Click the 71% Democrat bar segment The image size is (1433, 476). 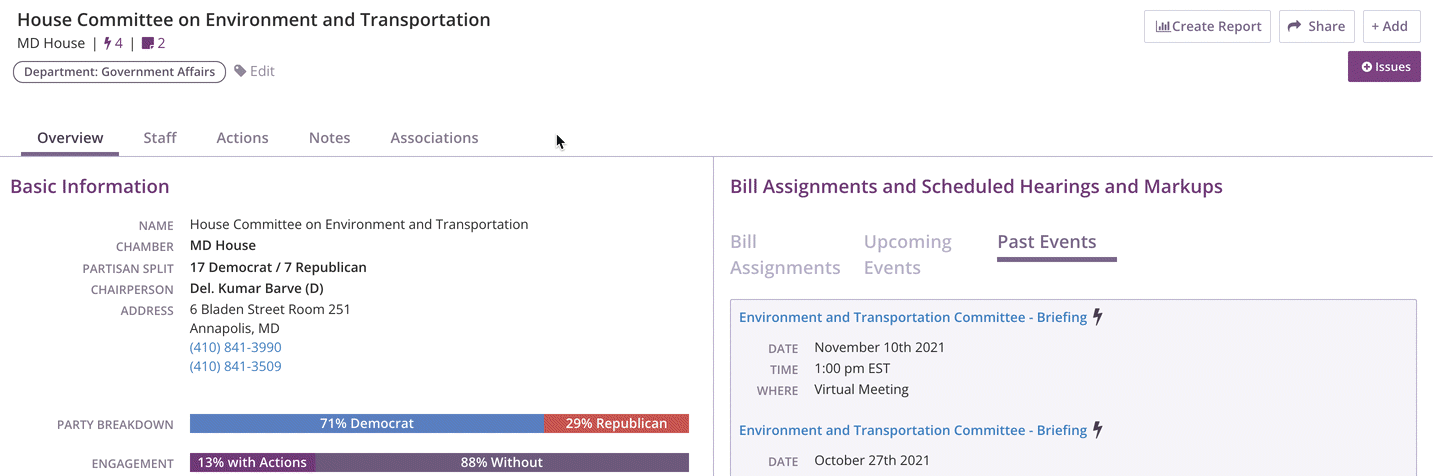click(367, 424)
